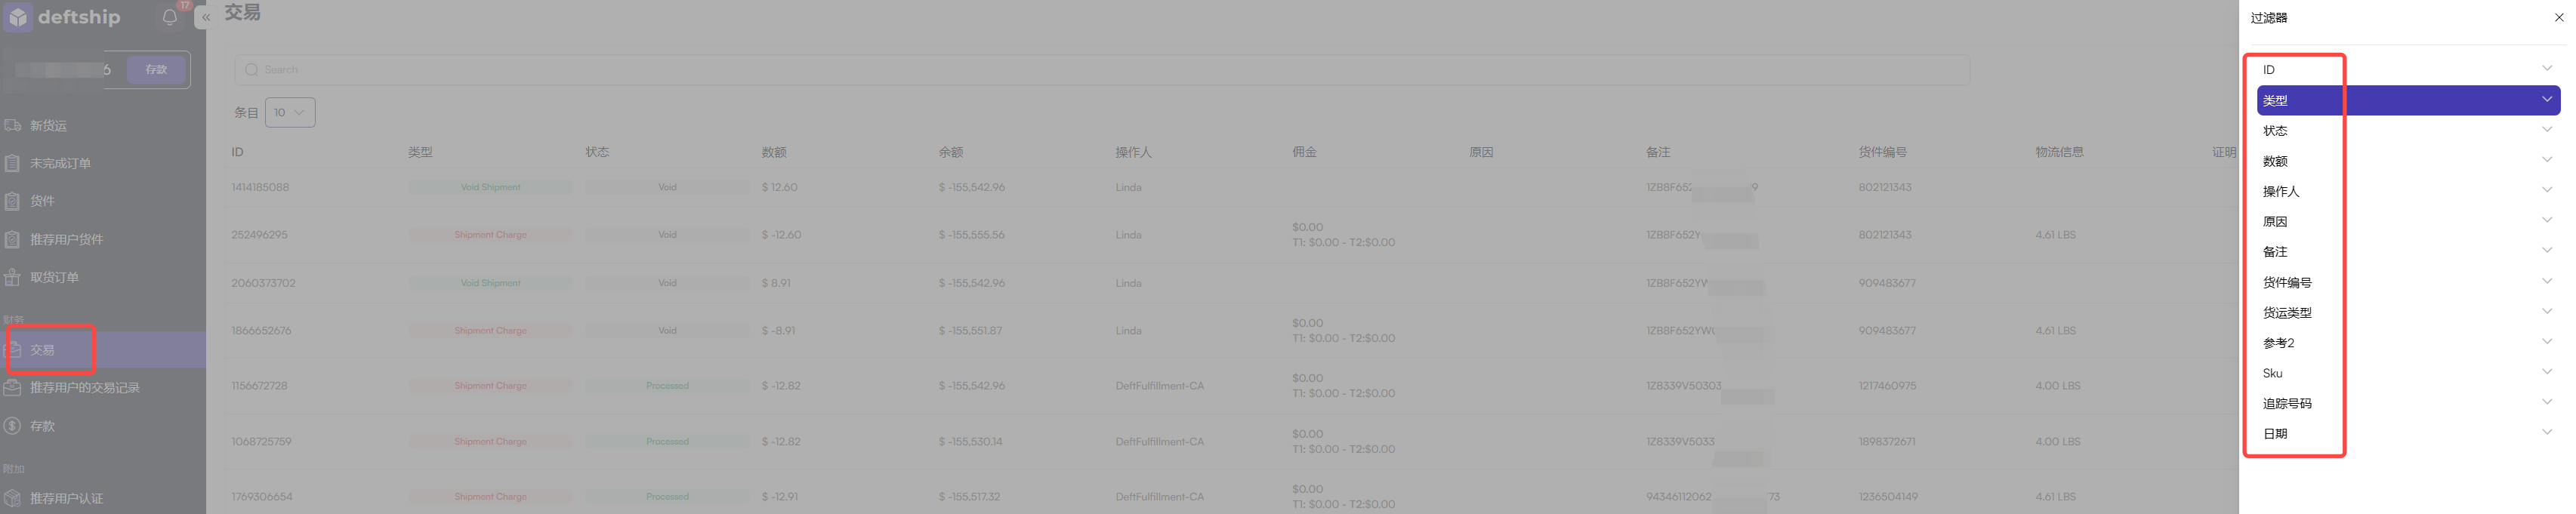Viewport: 2576px width, 514px height.
Task: Click the Search input field
Action: (1102, 70)
